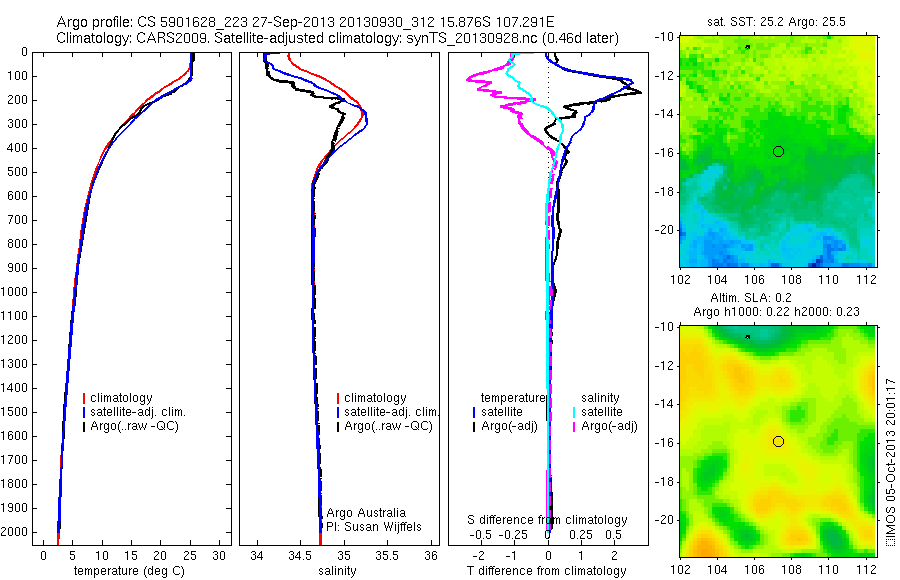The image size is (900, 580).
Task: Click 'climatology' in the salinity panel legend
Action: (375, 398)
